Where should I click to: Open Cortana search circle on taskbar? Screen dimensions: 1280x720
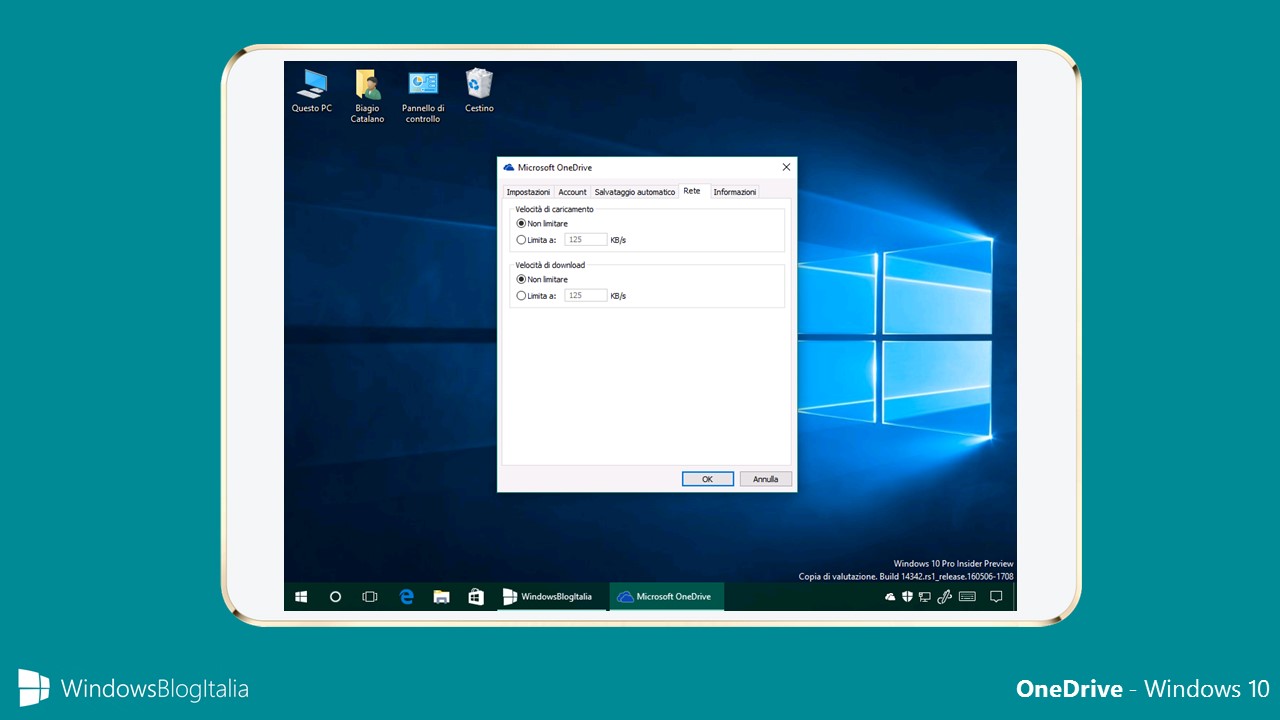click(336, 597)
